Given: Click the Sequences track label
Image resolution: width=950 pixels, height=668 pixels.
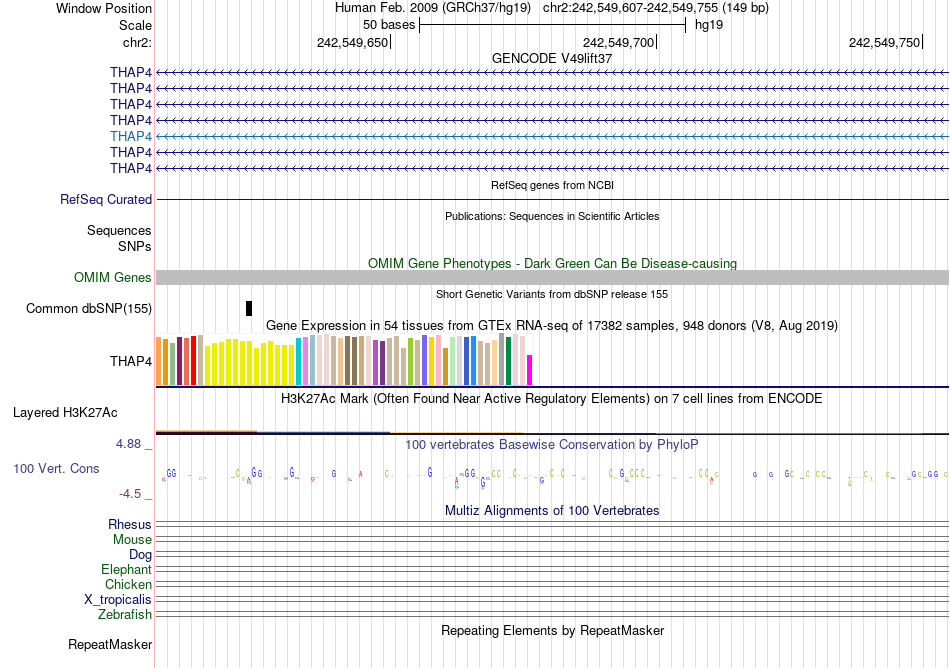Looking at the screenshot, I should click(119, 230).
